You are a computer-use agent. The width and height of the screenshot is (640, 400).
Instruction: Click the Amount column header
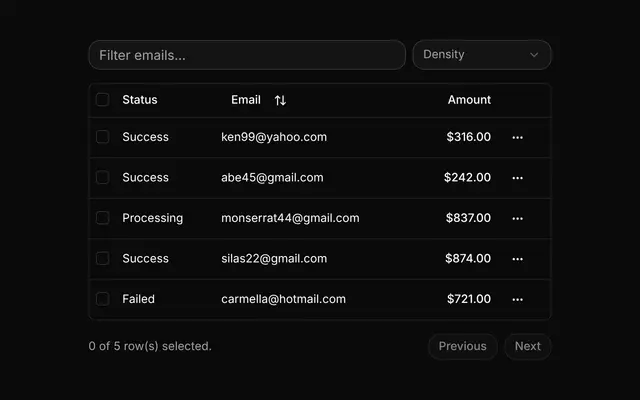(469, 100)
